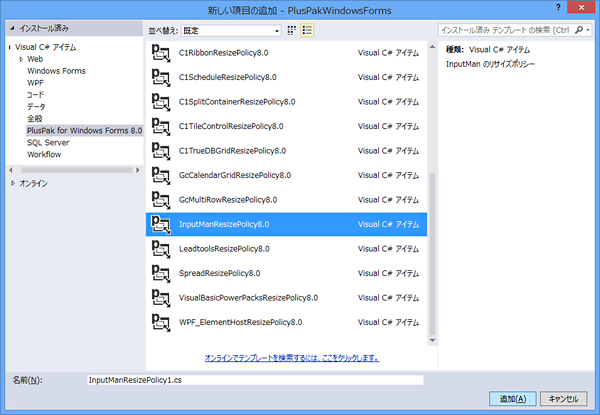Click the InputMan のリサイズポリシー description
The image size is (600, 415).
click(x=490, y=64)
